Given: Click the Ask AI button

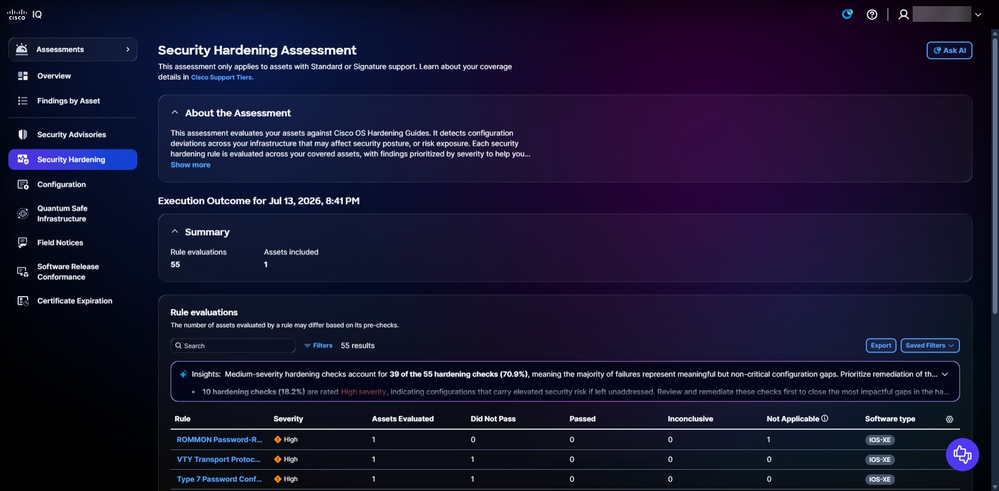Looking at the screenshot, I should [949, 50].
